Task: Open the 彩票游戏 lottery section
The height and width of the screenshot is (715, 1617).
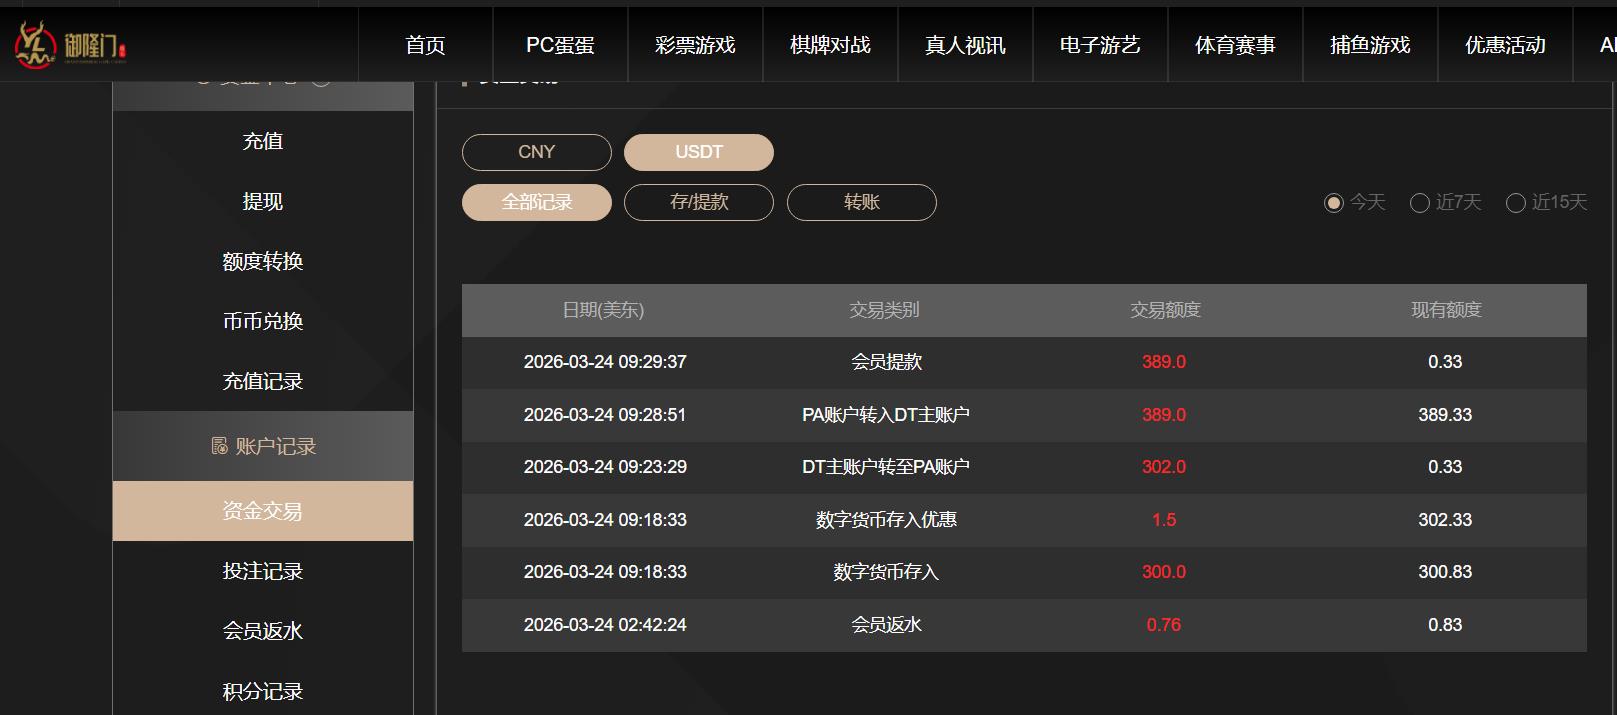Action: [x=695, y=44]
